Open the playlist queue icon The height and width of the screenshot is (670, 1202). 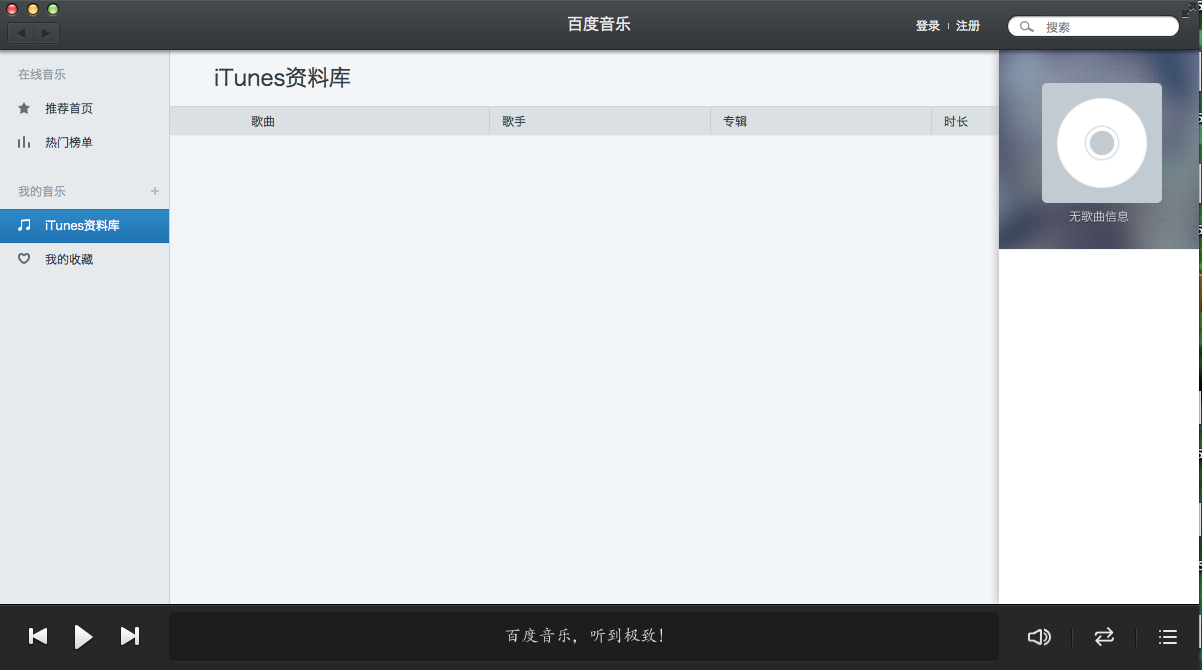[1167, 637]
